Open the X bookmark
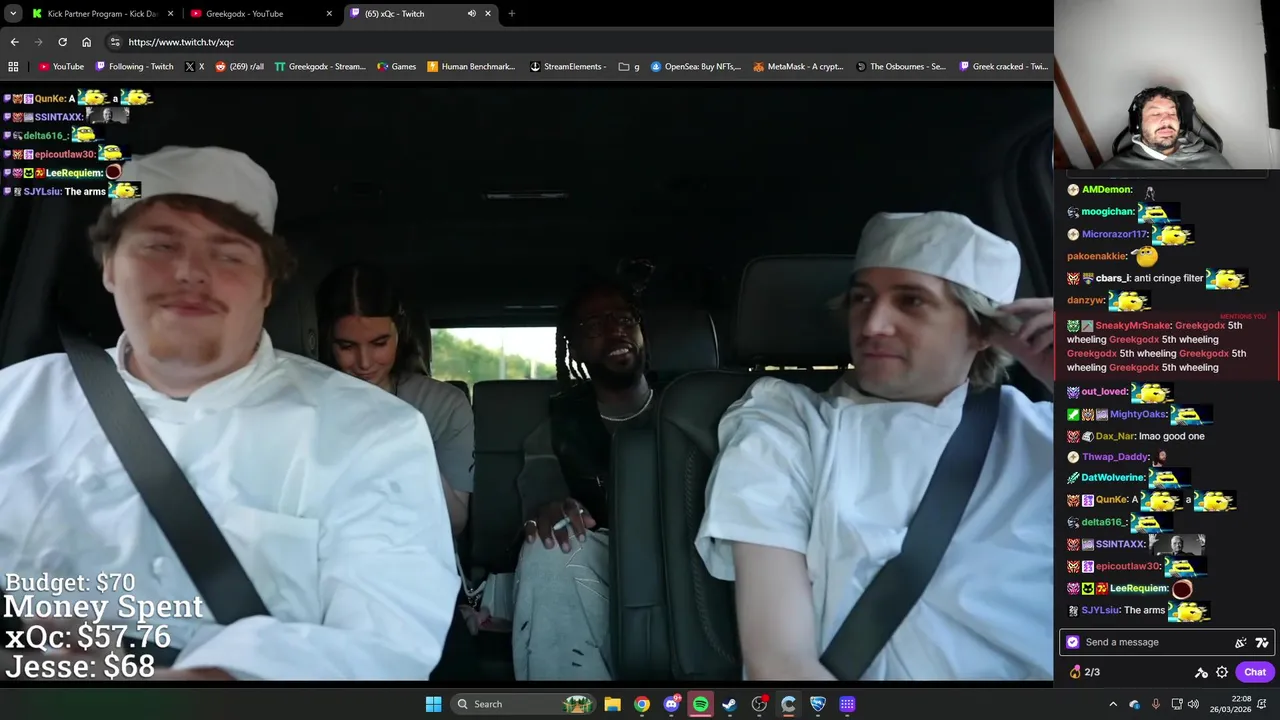 [x=194, y=67]
